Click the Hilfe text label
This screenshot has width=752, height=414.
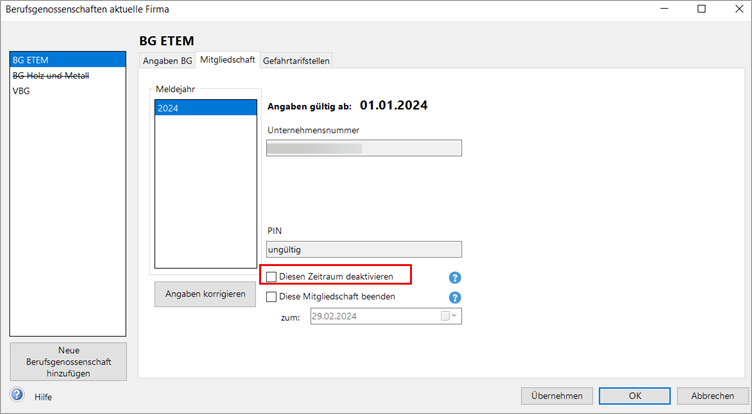pos(43,397)
